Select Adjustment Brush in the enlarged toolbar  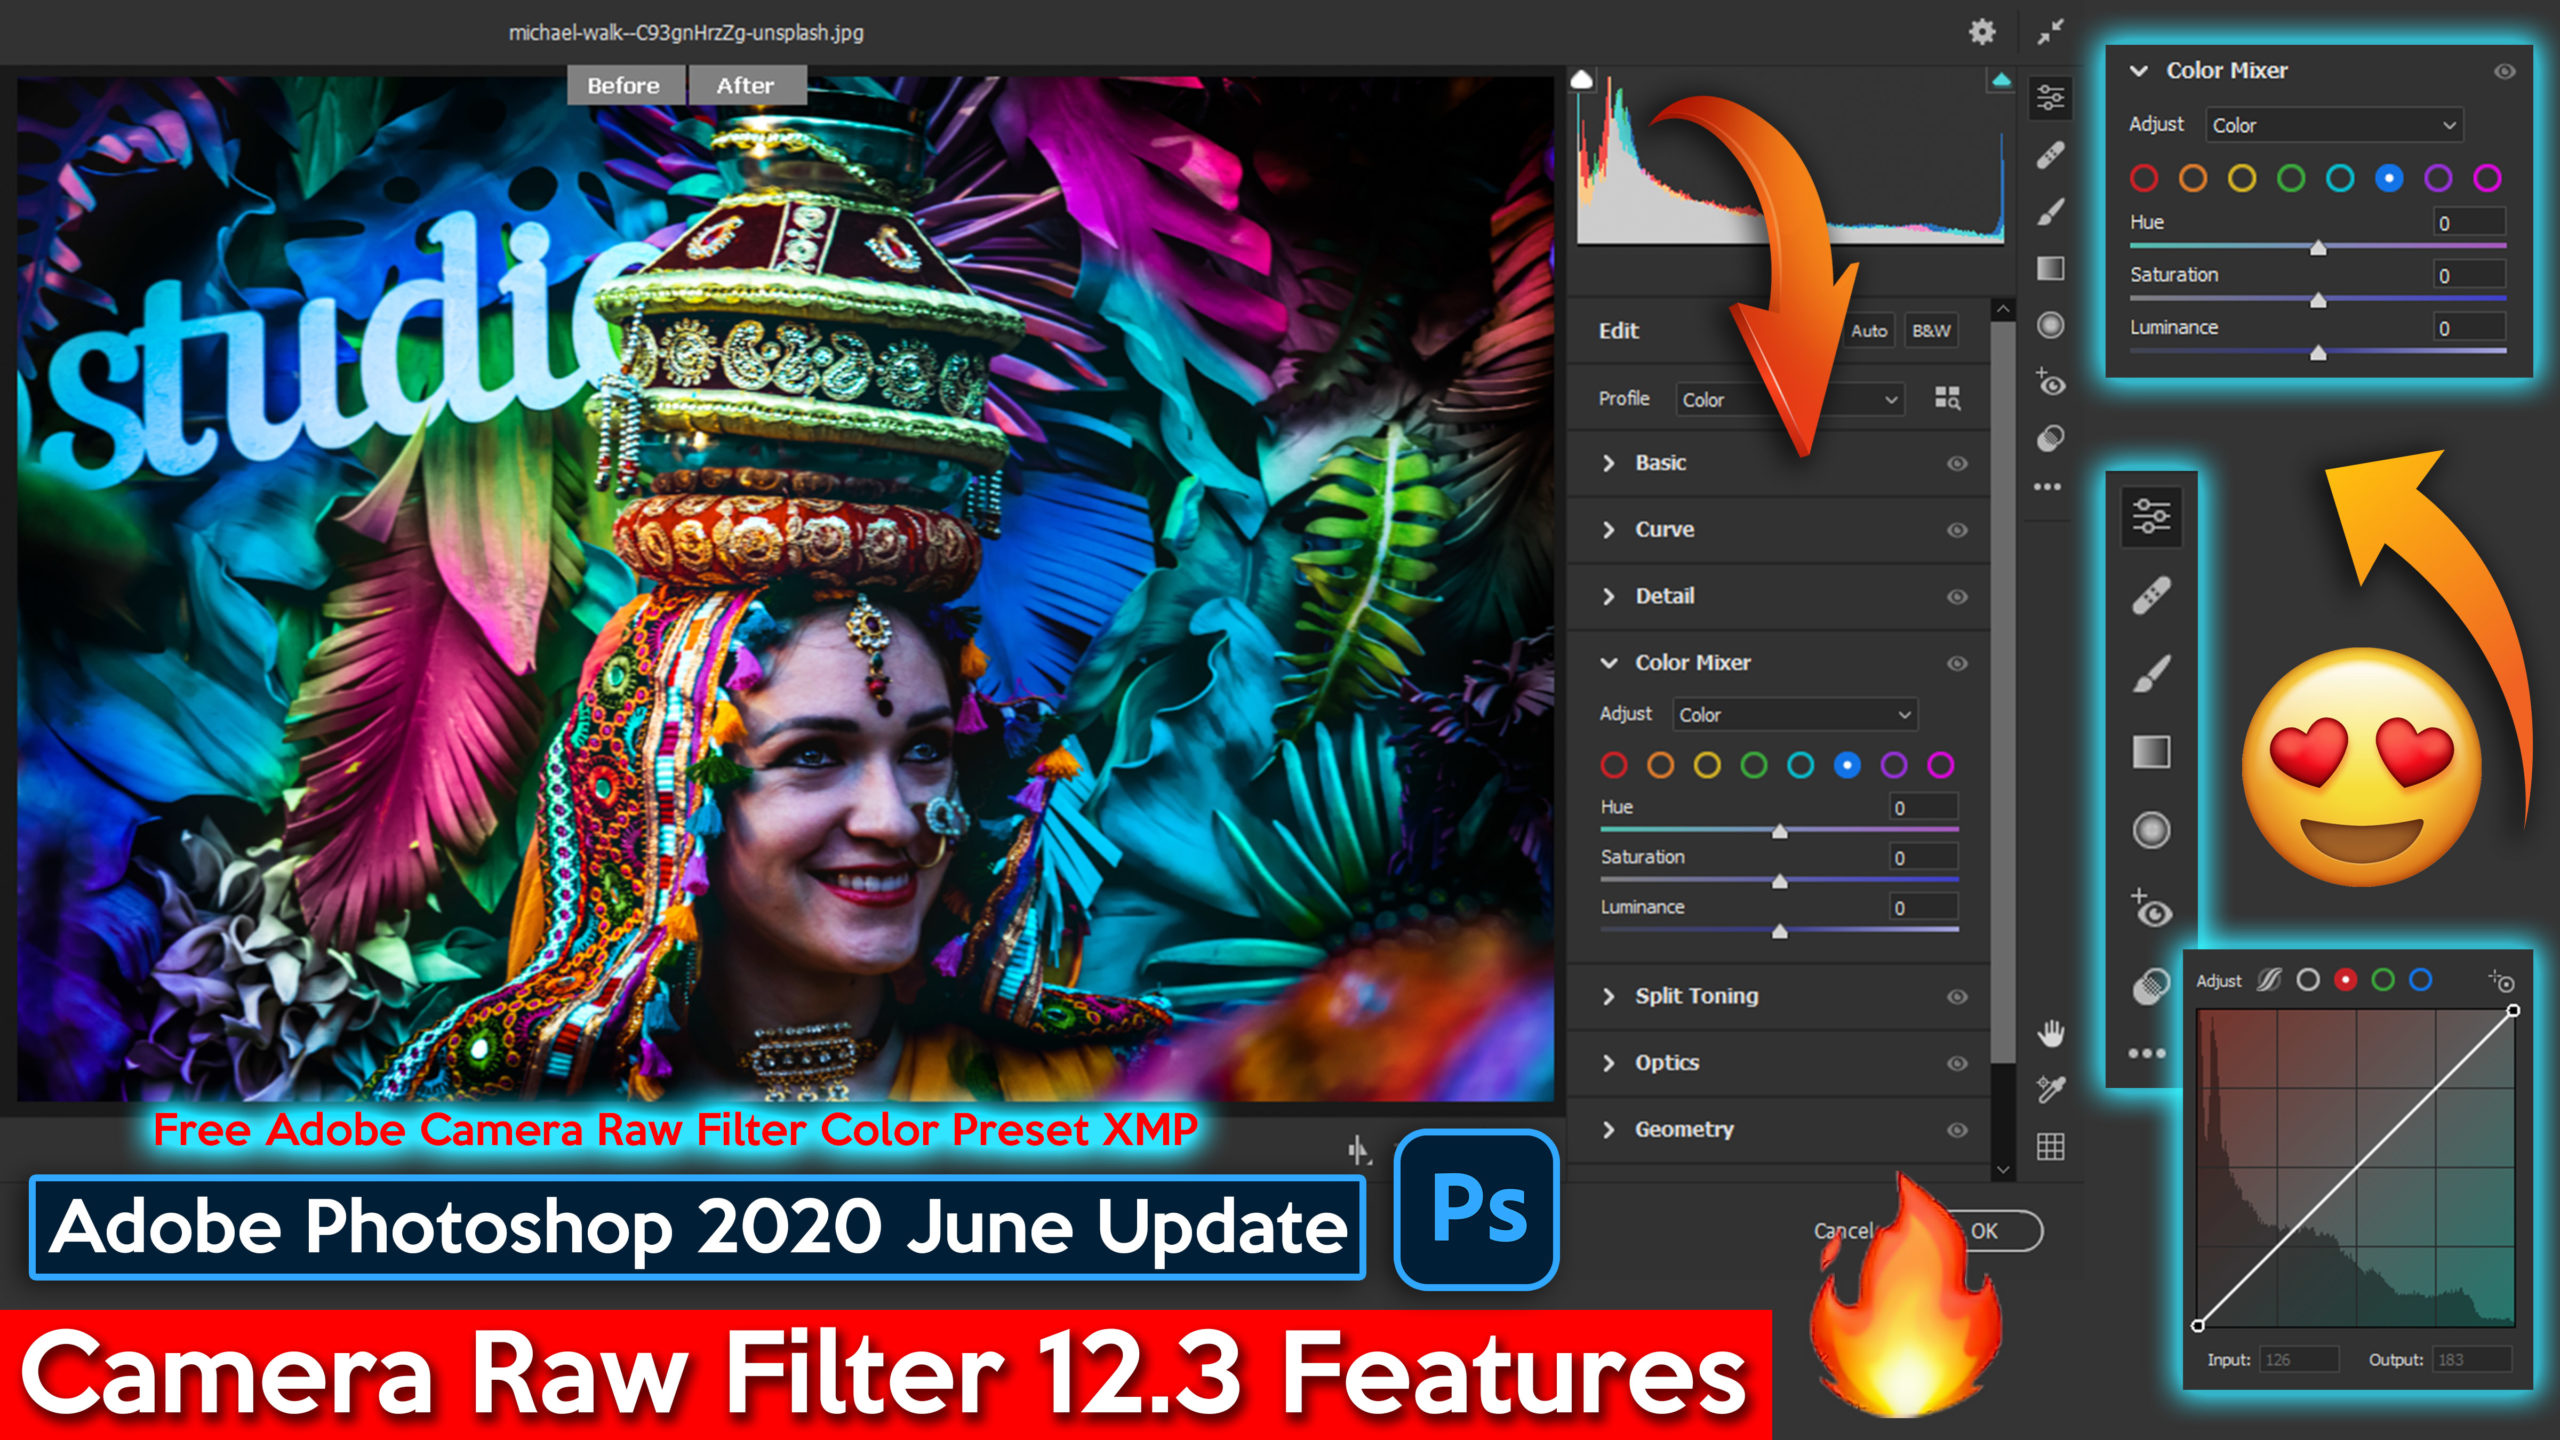pyautogui.click(x=2151, y=673)
